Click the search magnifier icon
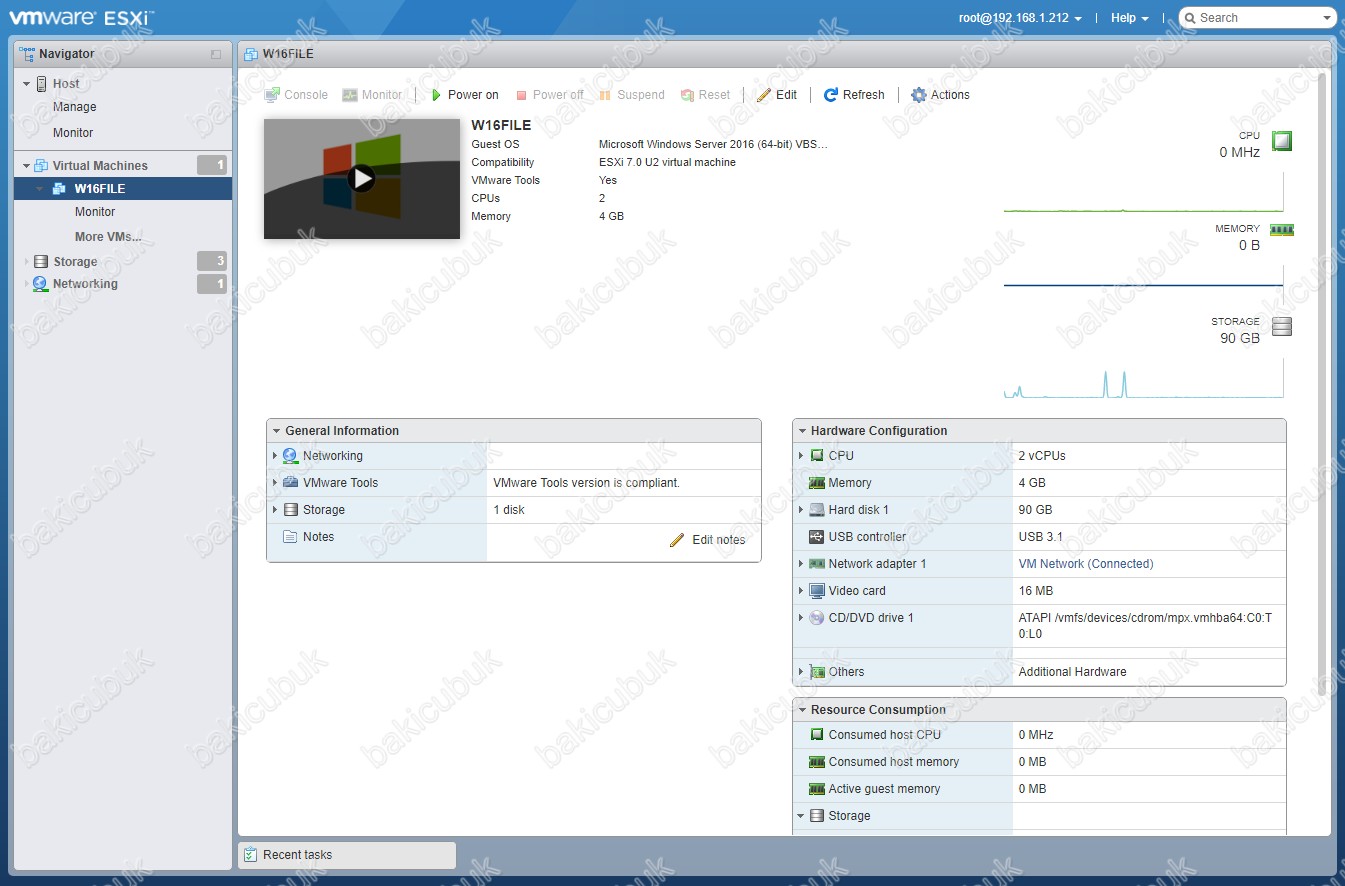 pyautogui.click(x=1190, y=18)
